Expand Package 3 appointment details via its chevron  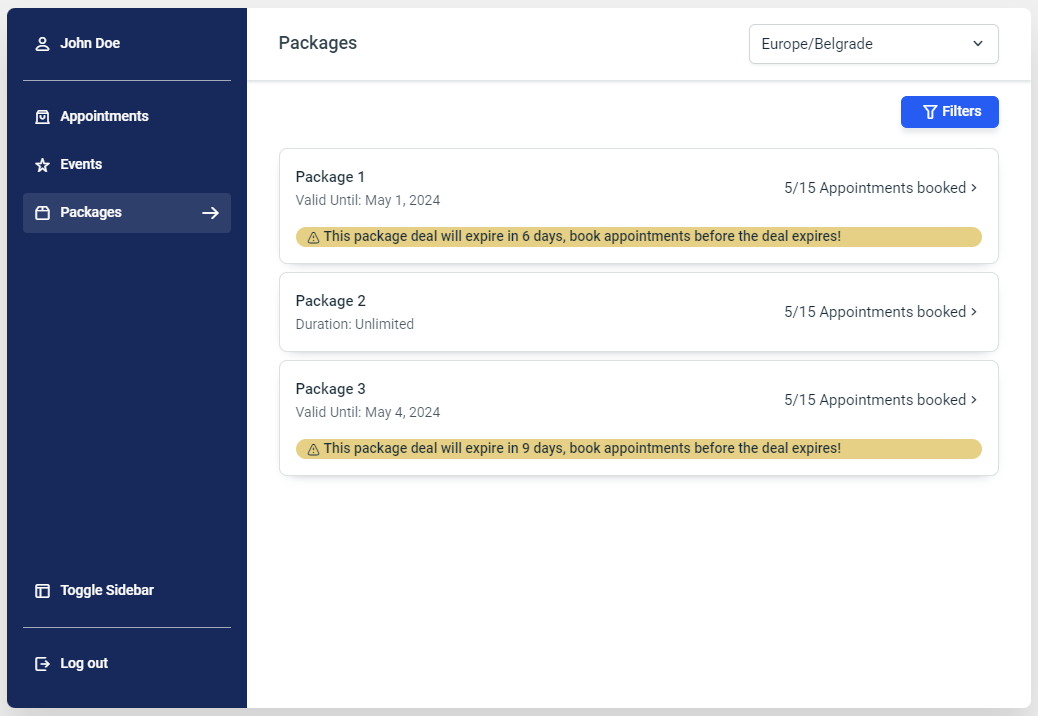point(974,399)
